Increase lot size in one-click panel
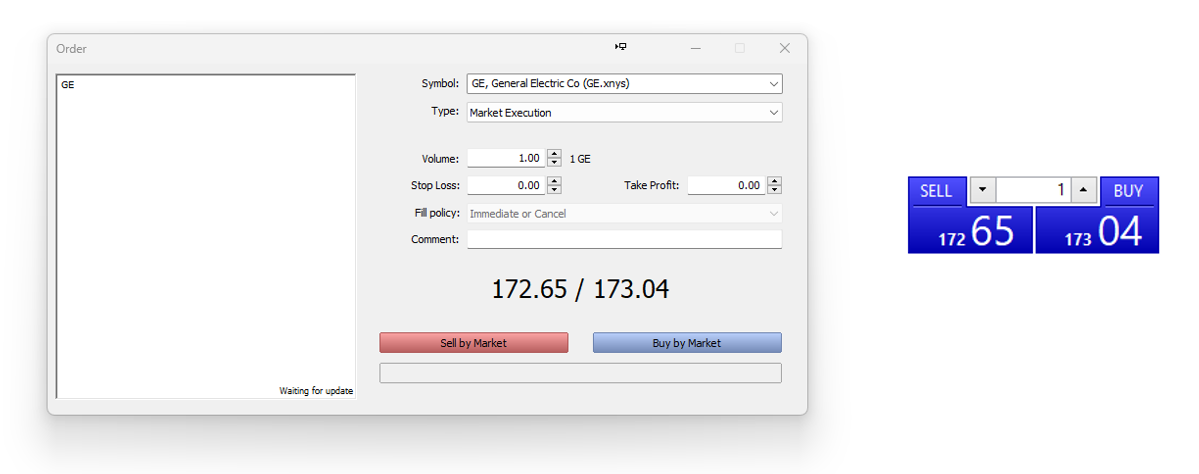 (x=1084, y=191)
